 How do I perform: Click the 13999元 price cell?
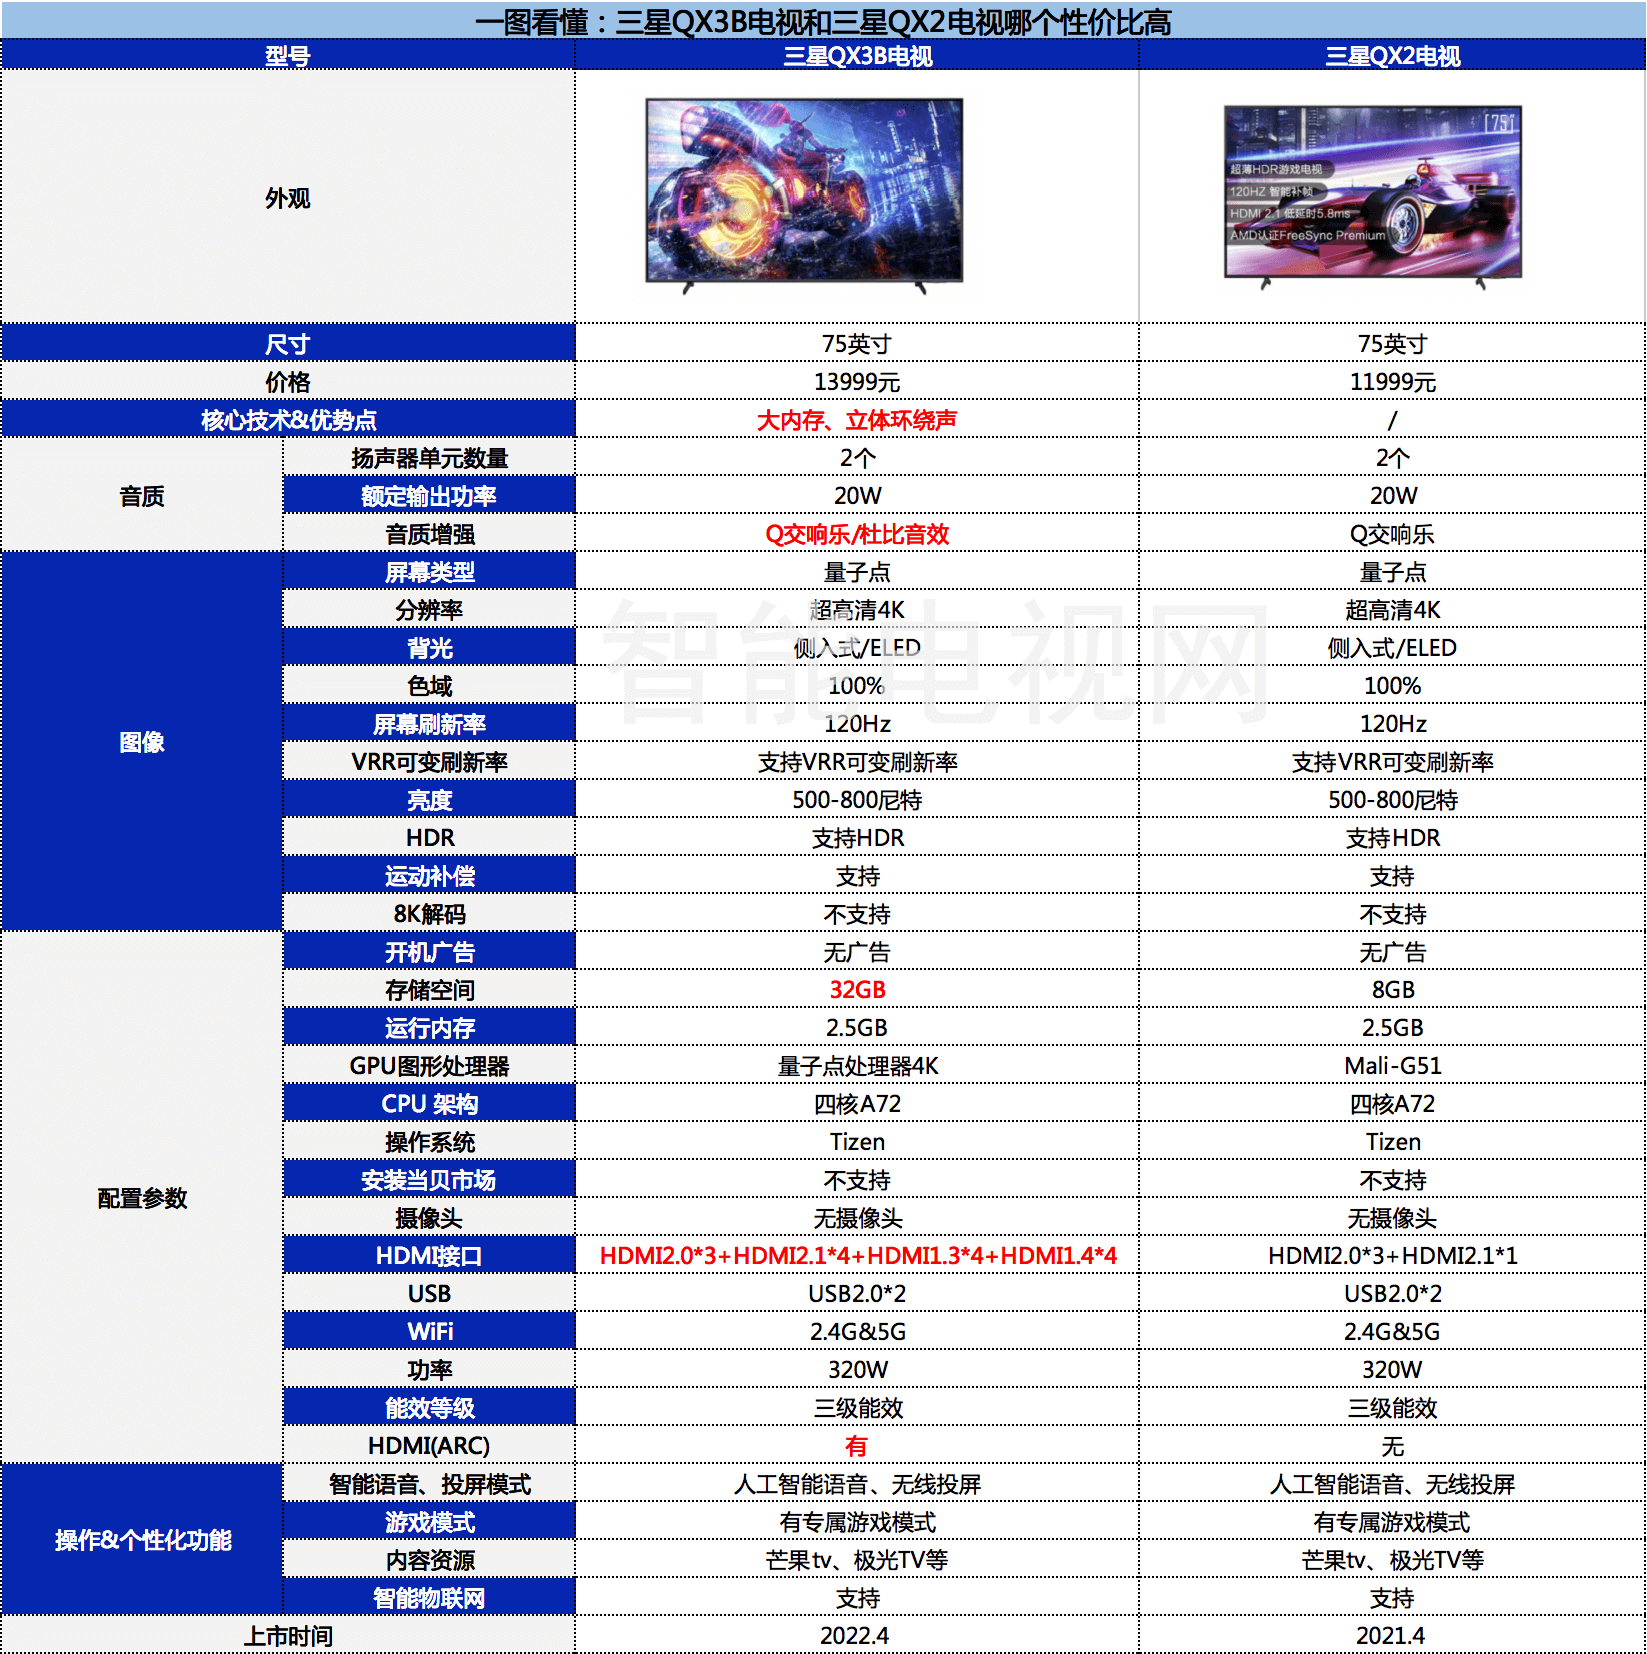pos(857,382)
